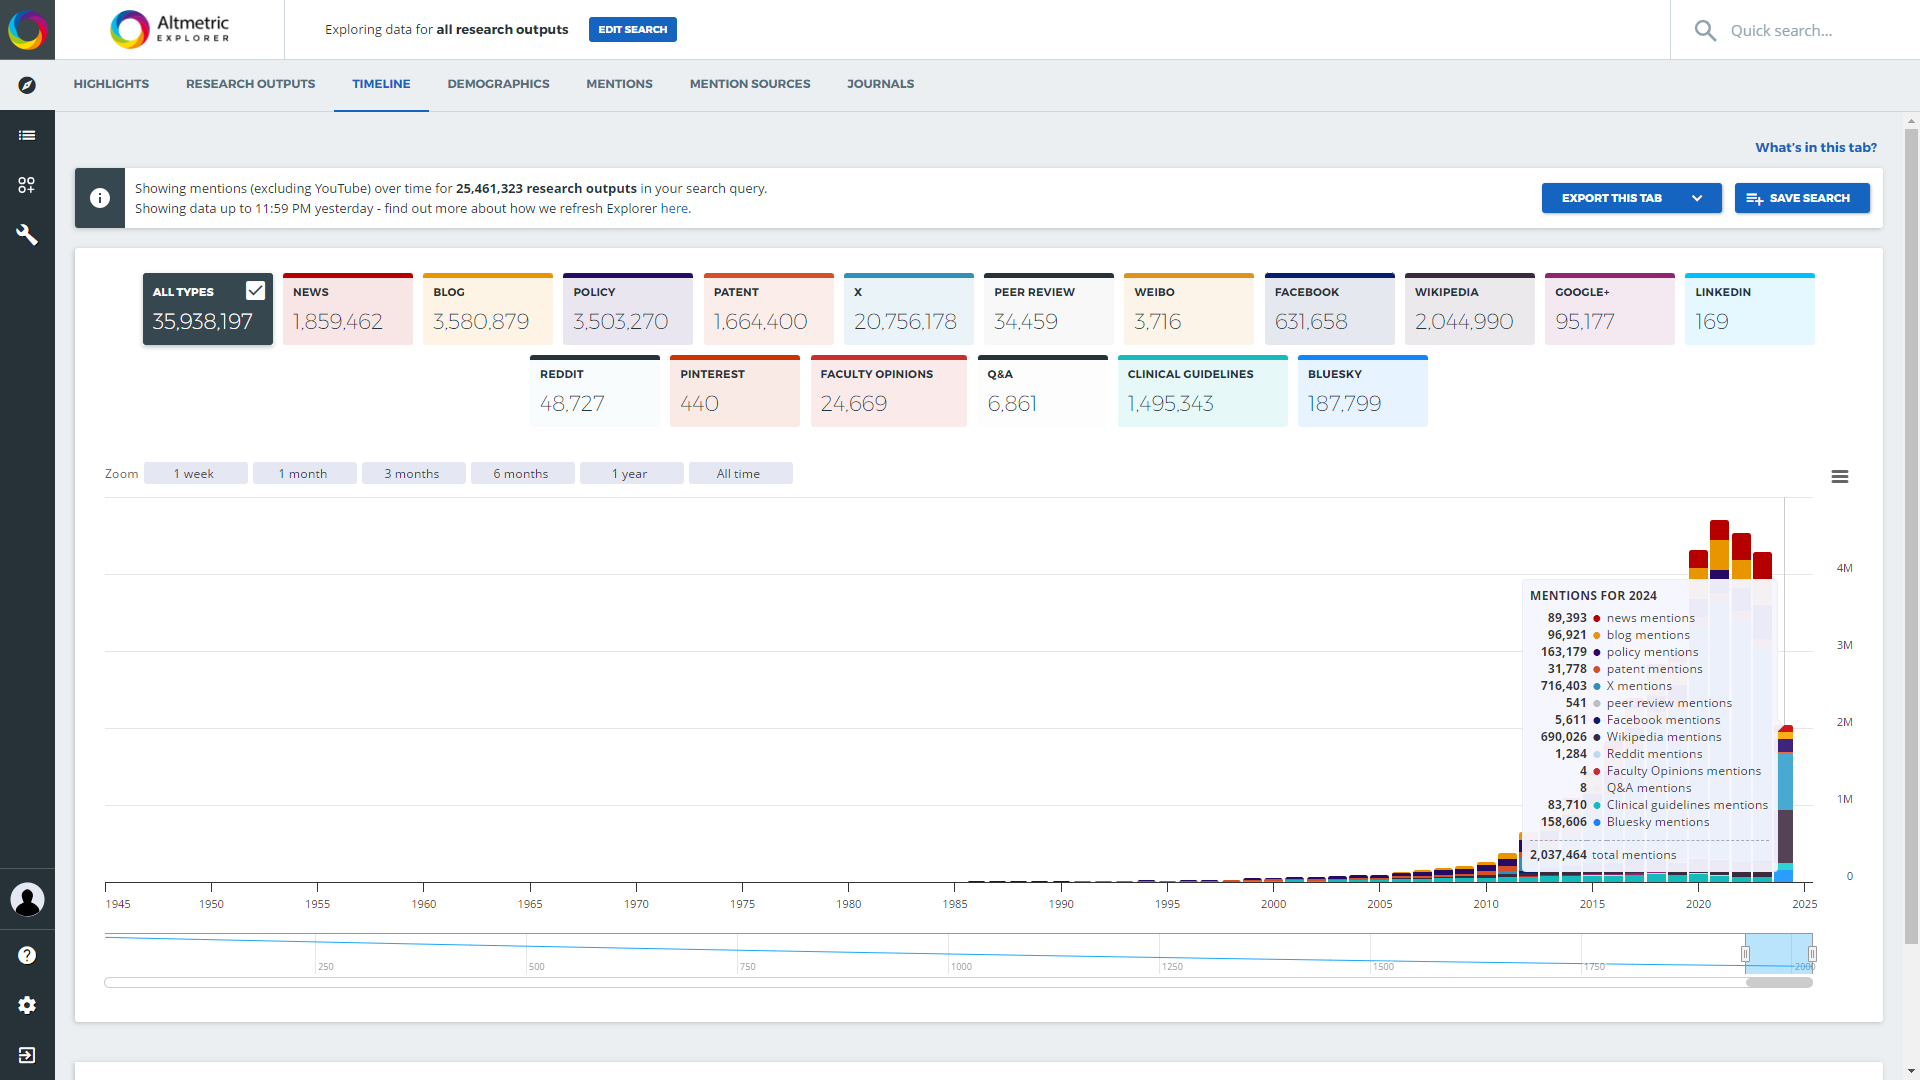This screenshot has width=1920, height=1080.
Task: Click the compass icon below the Altmetric logo
Action: (x=27, y=85)
